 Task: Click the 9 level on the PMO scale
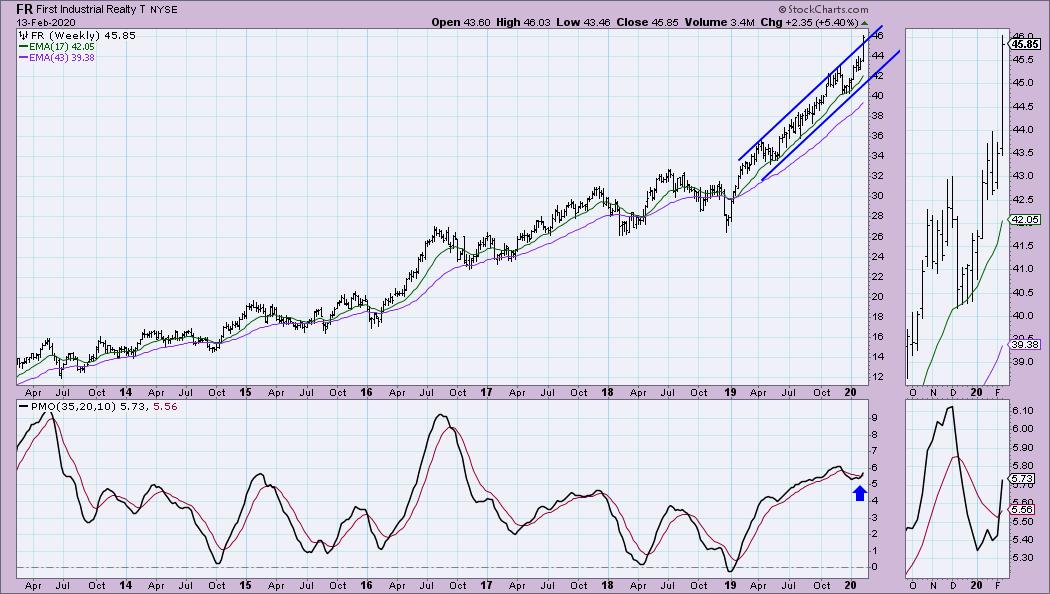click(875, 418)
